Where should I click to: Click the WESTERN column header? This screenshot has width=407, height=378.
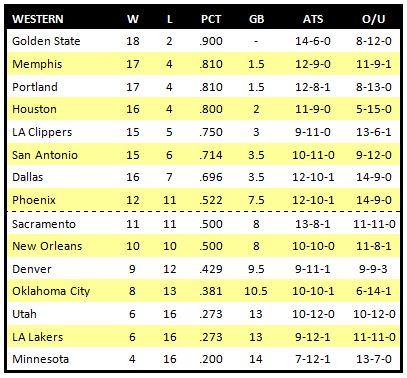[x=38, y=19]
